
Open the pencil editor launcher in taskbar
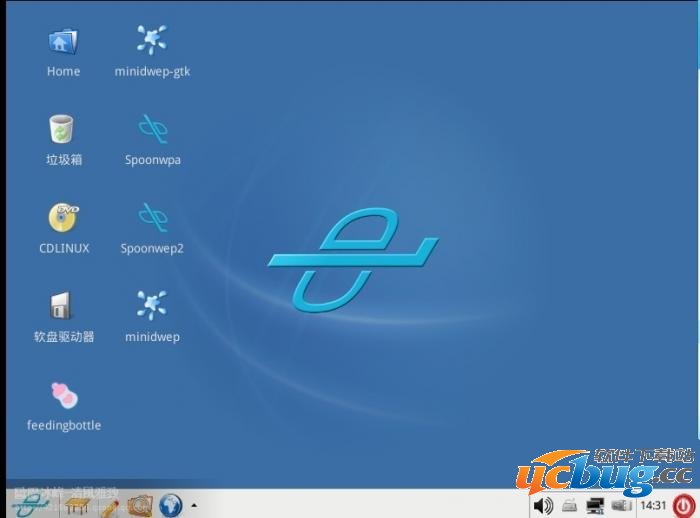108,505
